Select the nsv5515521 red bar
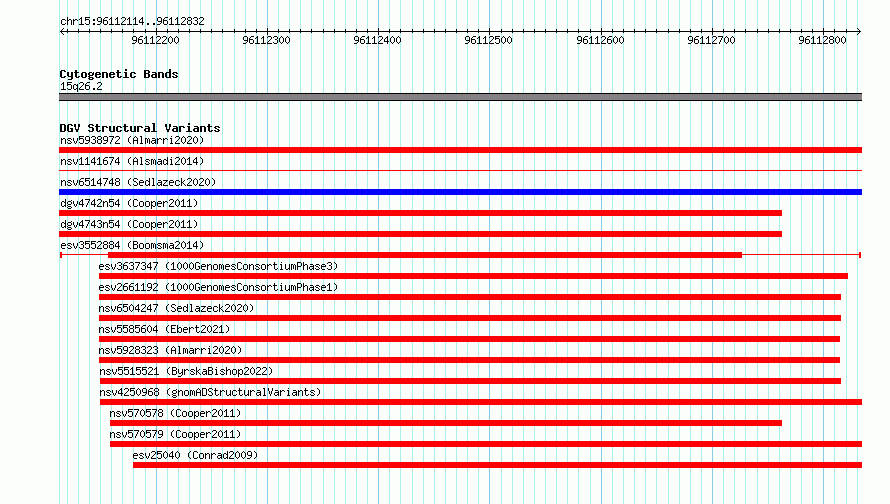Screen dimensions: 890x504 pos(471,381)
